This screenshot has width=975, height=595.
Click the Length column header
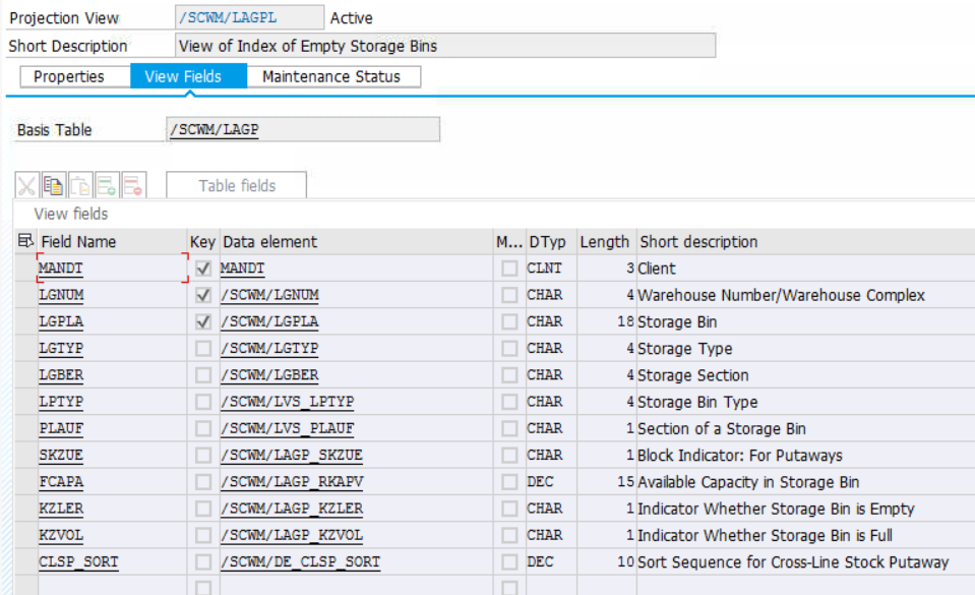[x=606, y=241]
